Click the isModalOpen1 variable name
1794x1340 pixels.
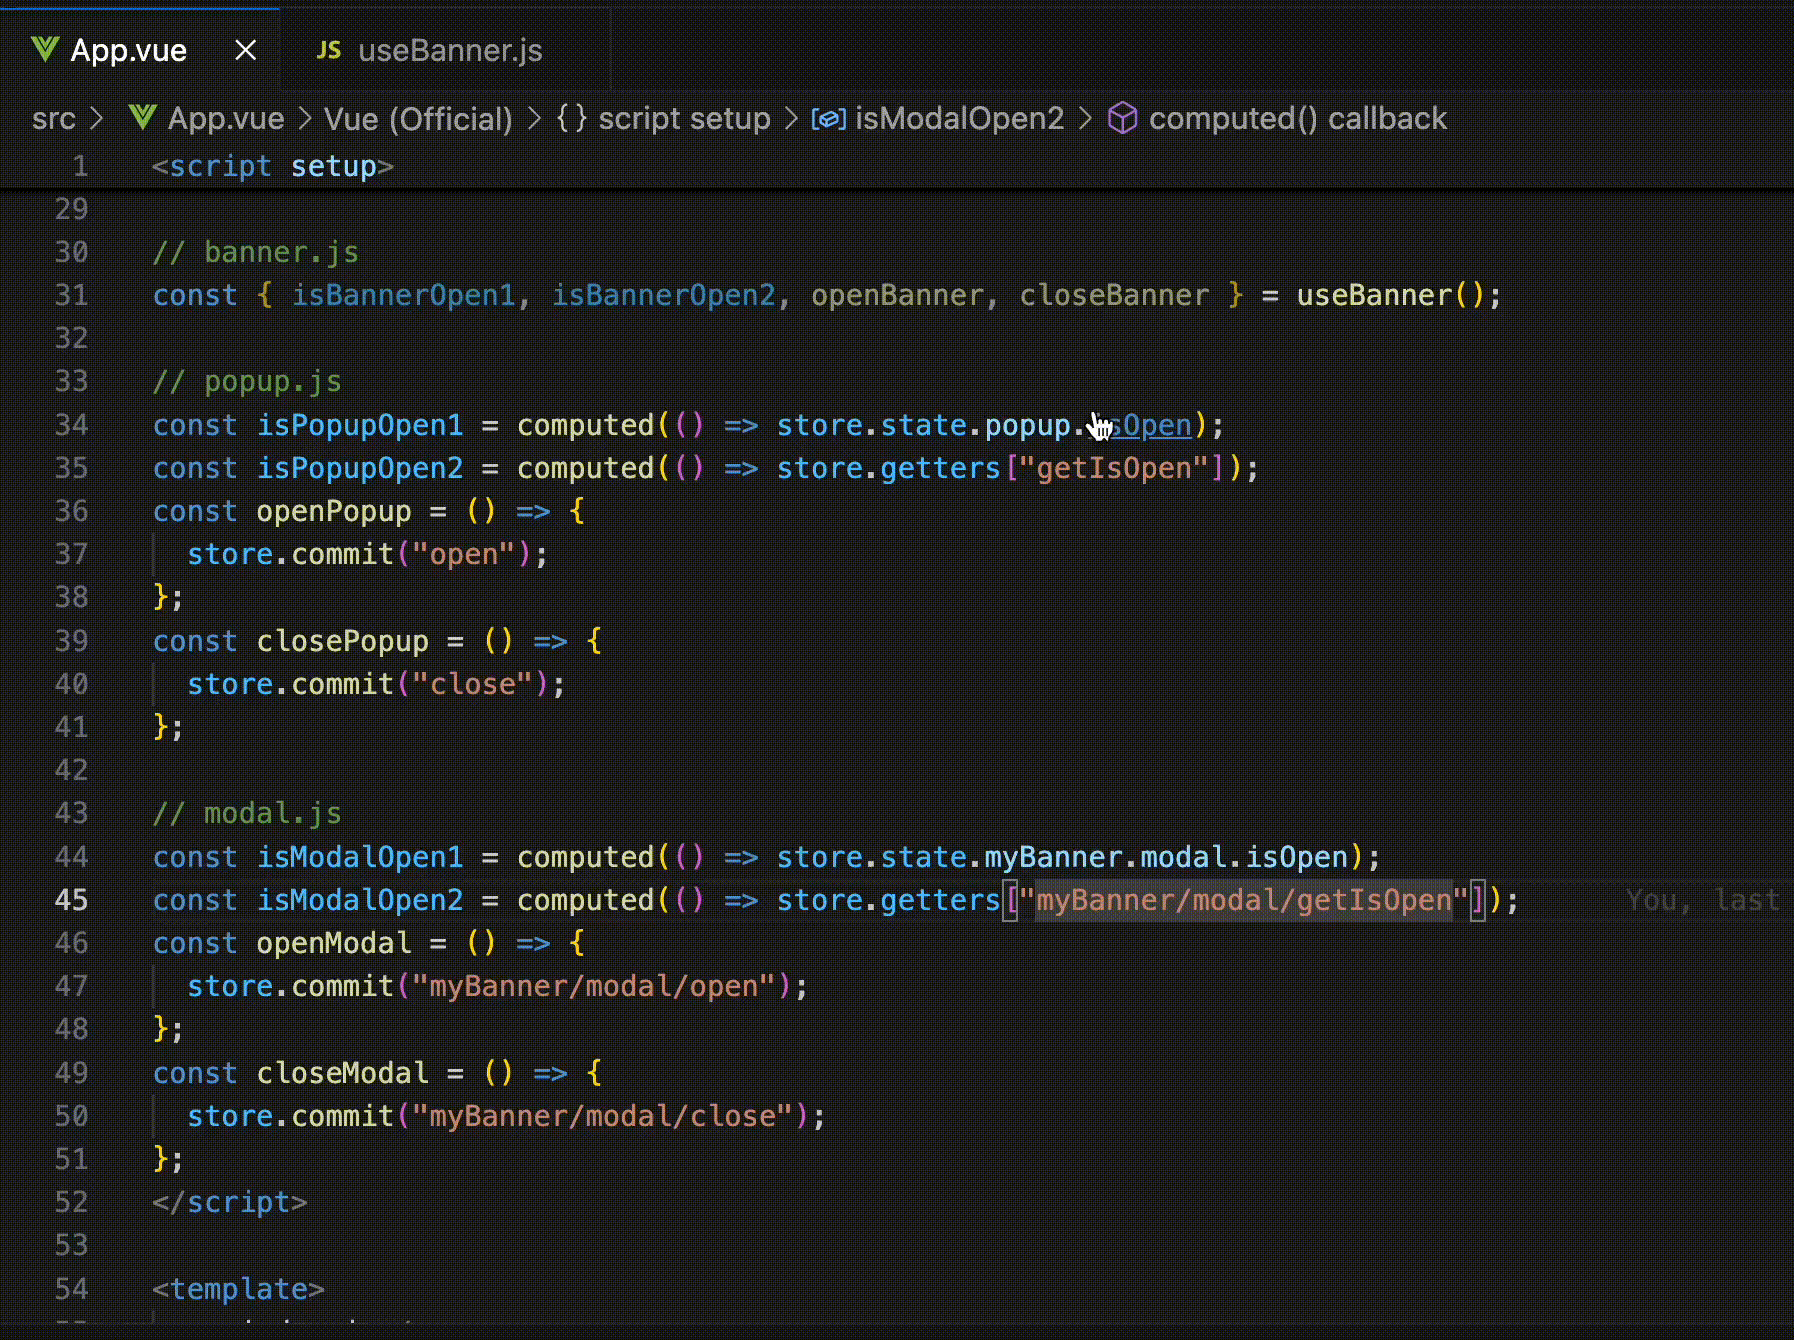pos(360,857)
